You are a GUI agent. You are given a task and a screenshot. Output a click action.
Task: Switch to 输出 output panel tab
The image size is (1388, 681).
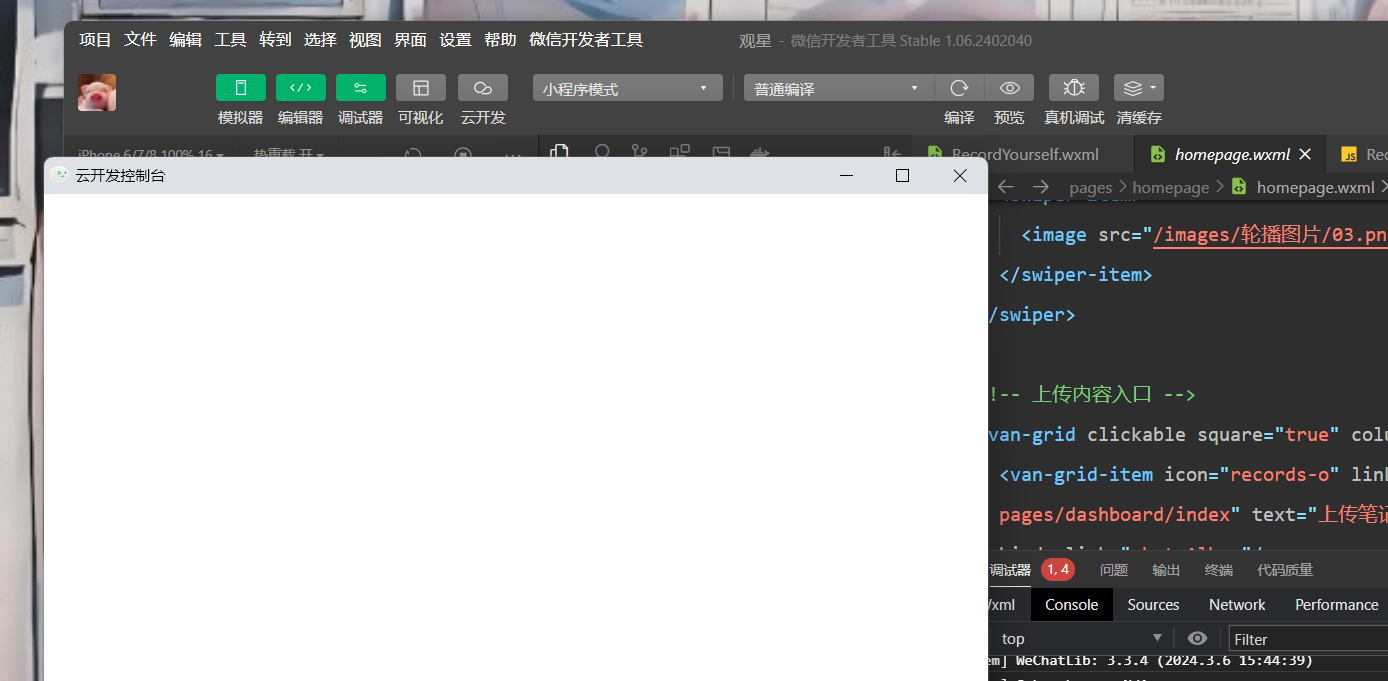[1166, 570]
